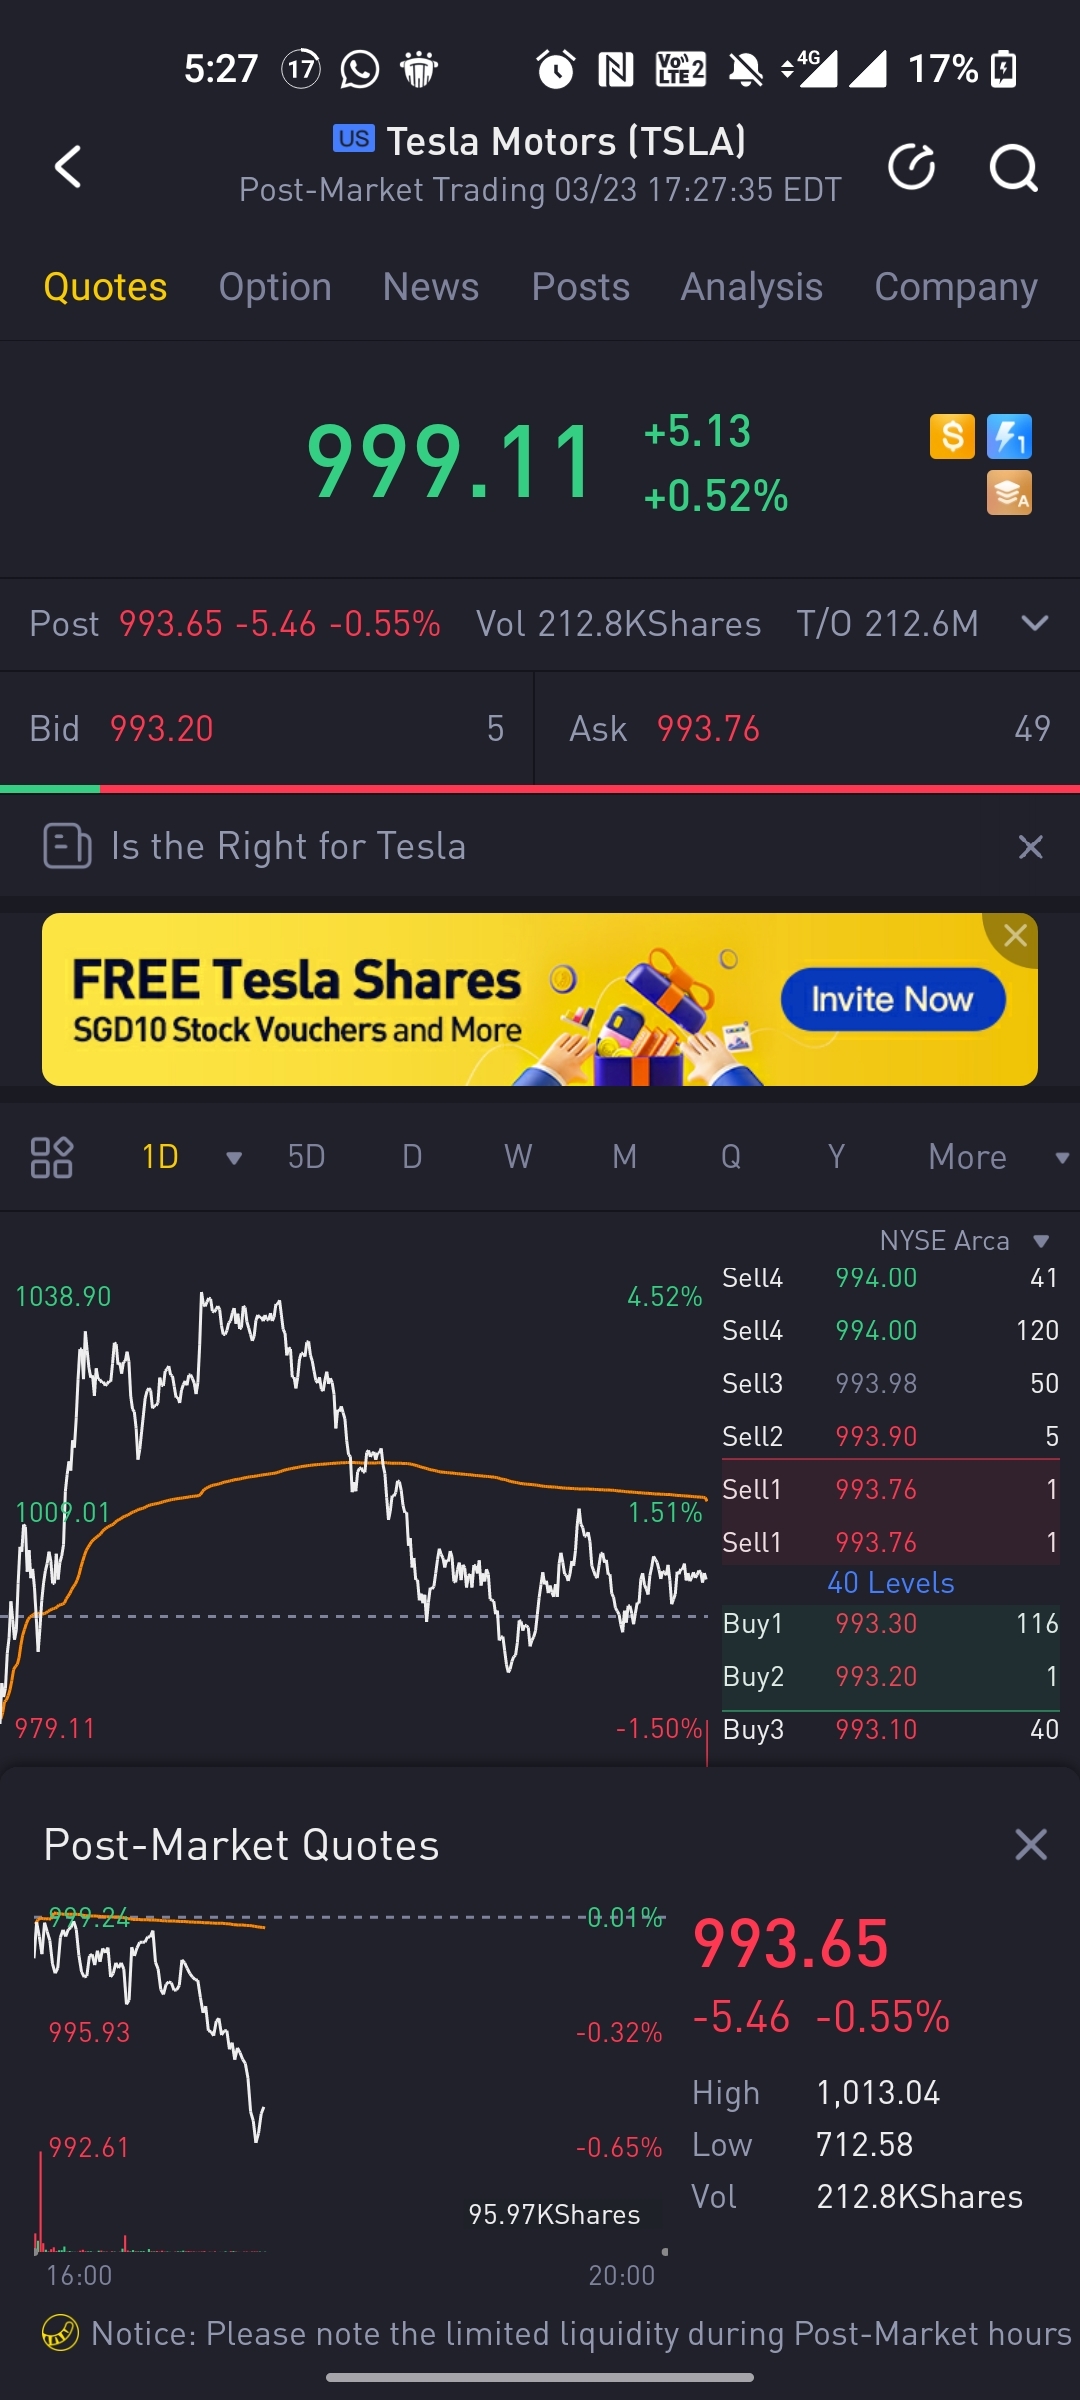Expand the post-market details chevron
Screen dimensions: 1080x2400
(x=1035, y=623)
